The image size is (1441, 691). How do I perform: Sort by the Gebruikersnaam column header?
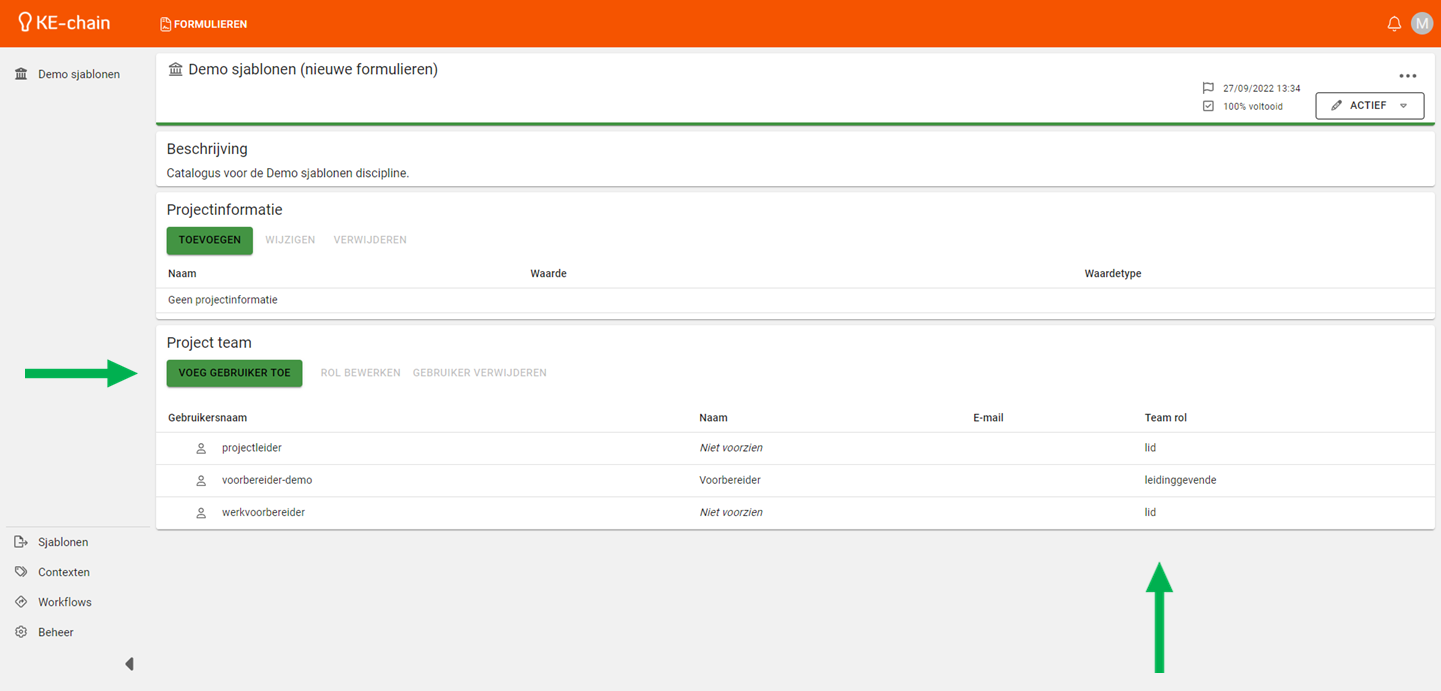[207, 418]
